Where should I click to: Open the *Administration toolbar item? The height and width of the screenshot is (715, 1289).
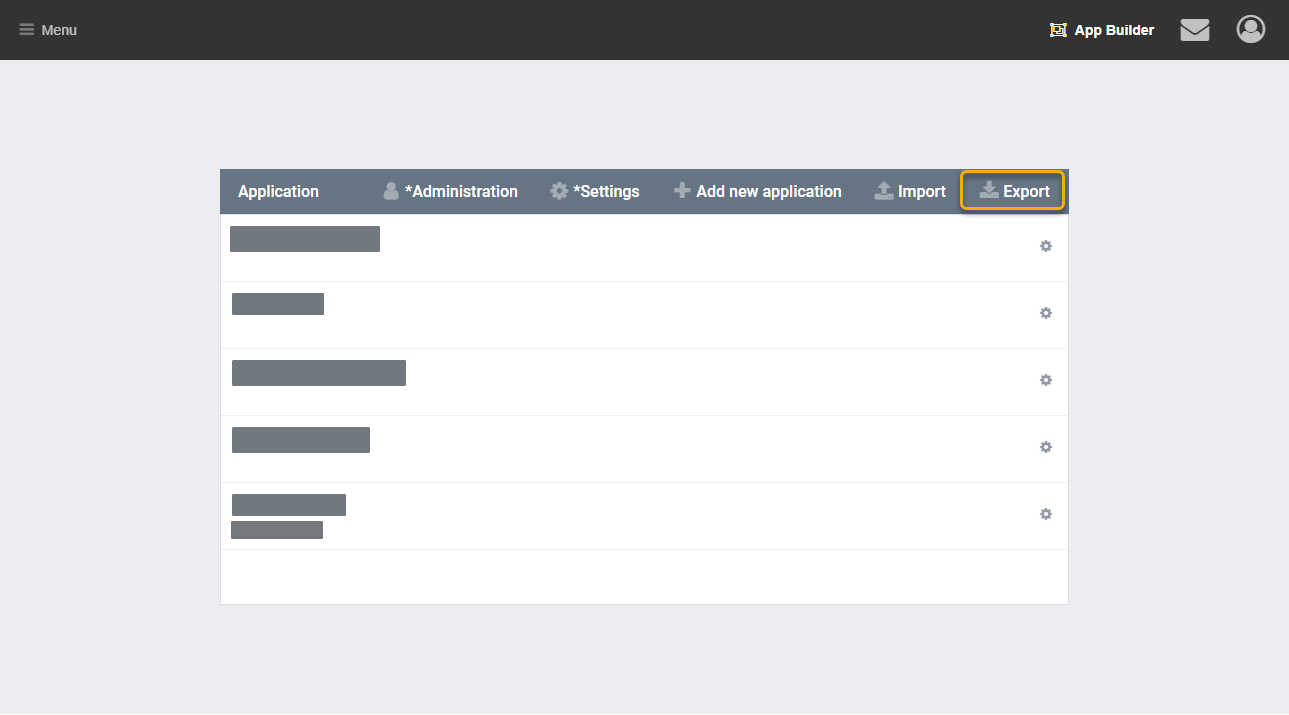pyautogui.click(x=451, y=191)
